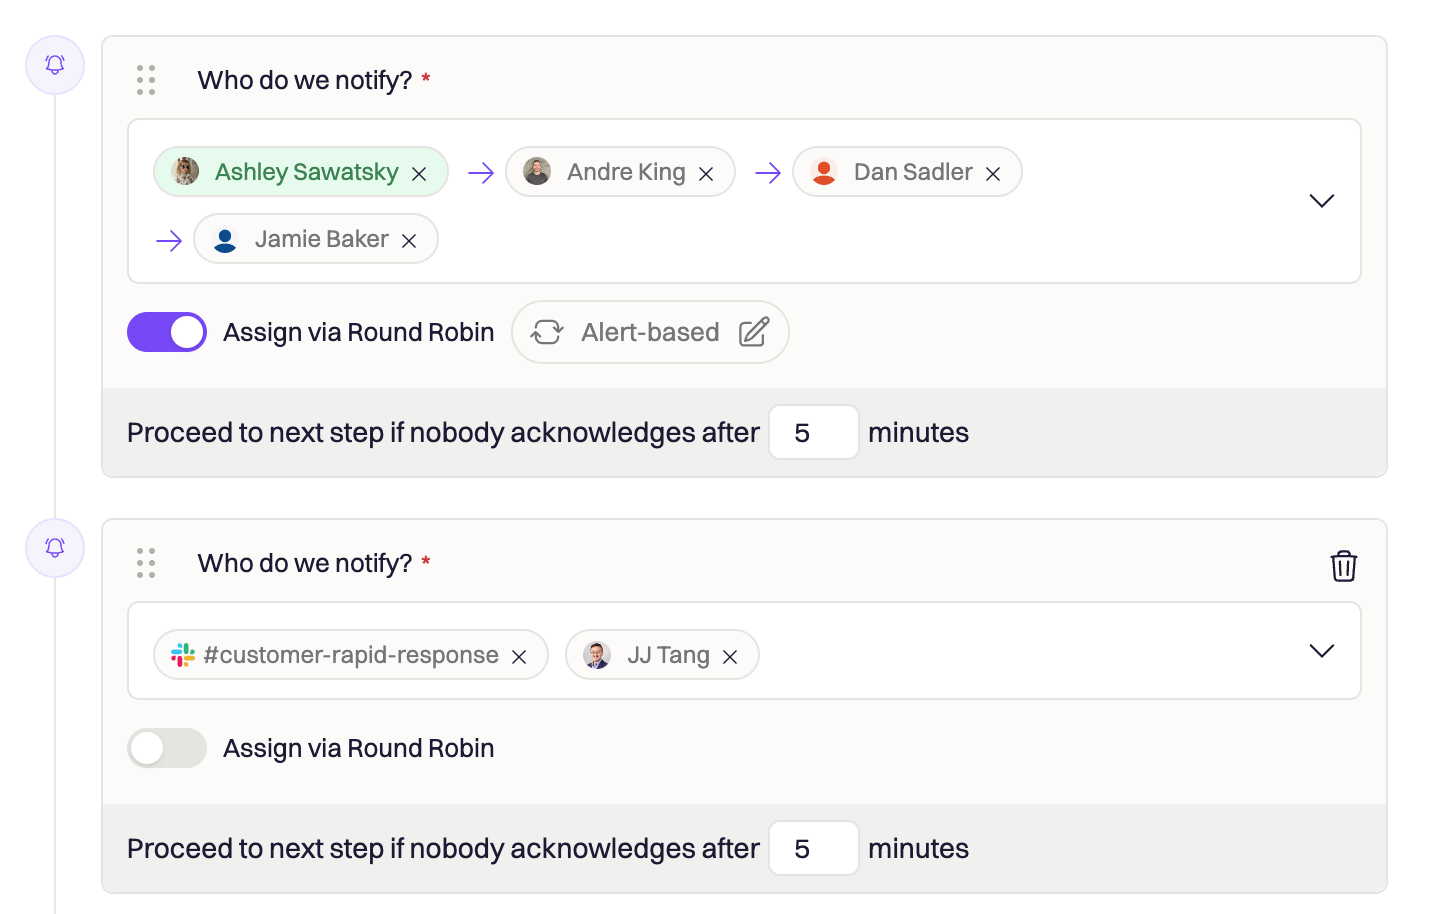The image size is (1442, 914).
Task: Expand the second step's notify dropdown
Action: click(1321, 650)
